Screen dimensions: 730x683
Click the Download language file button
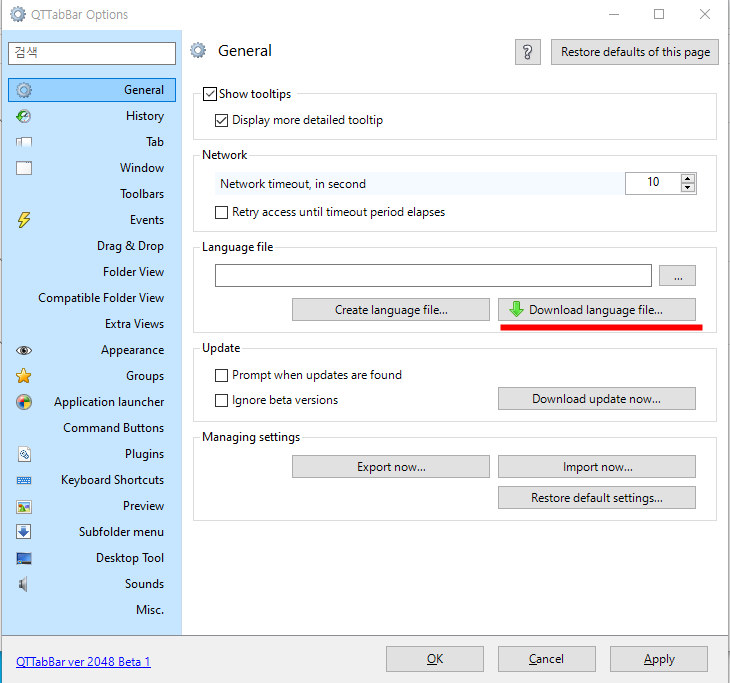[x=597, y=310]
